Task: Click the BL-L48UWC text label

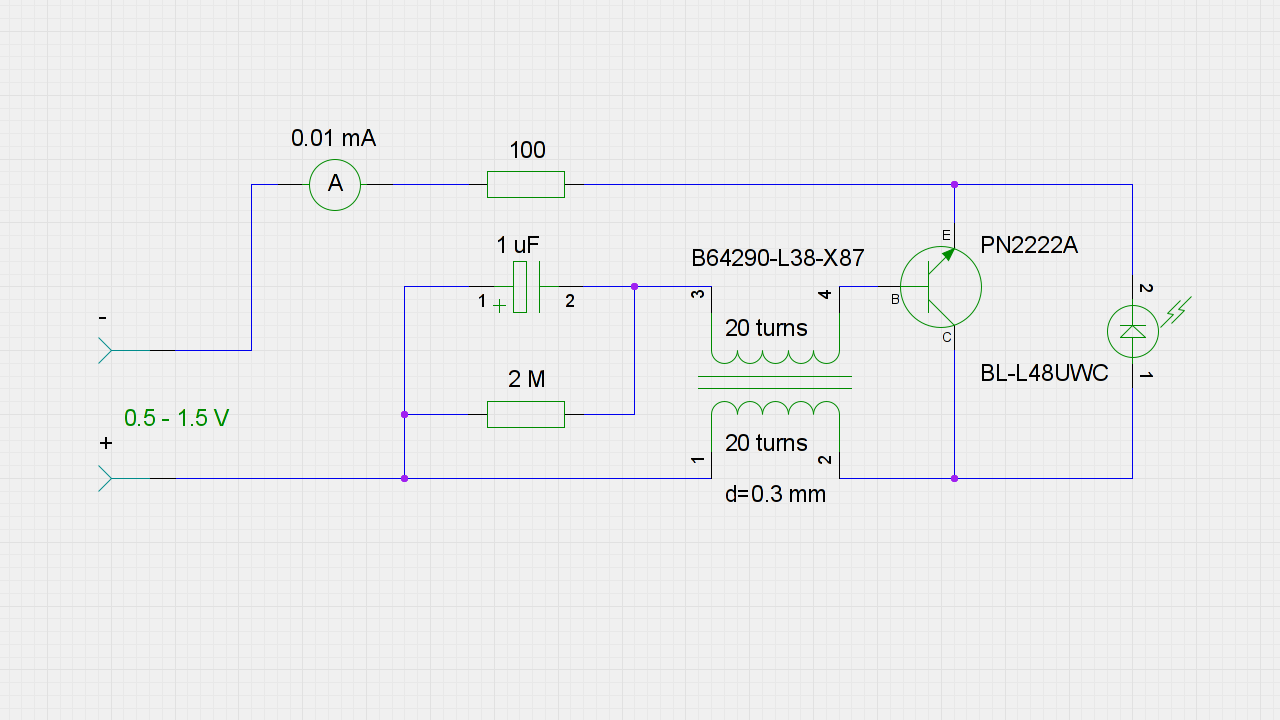Action: click(1044, 374)
